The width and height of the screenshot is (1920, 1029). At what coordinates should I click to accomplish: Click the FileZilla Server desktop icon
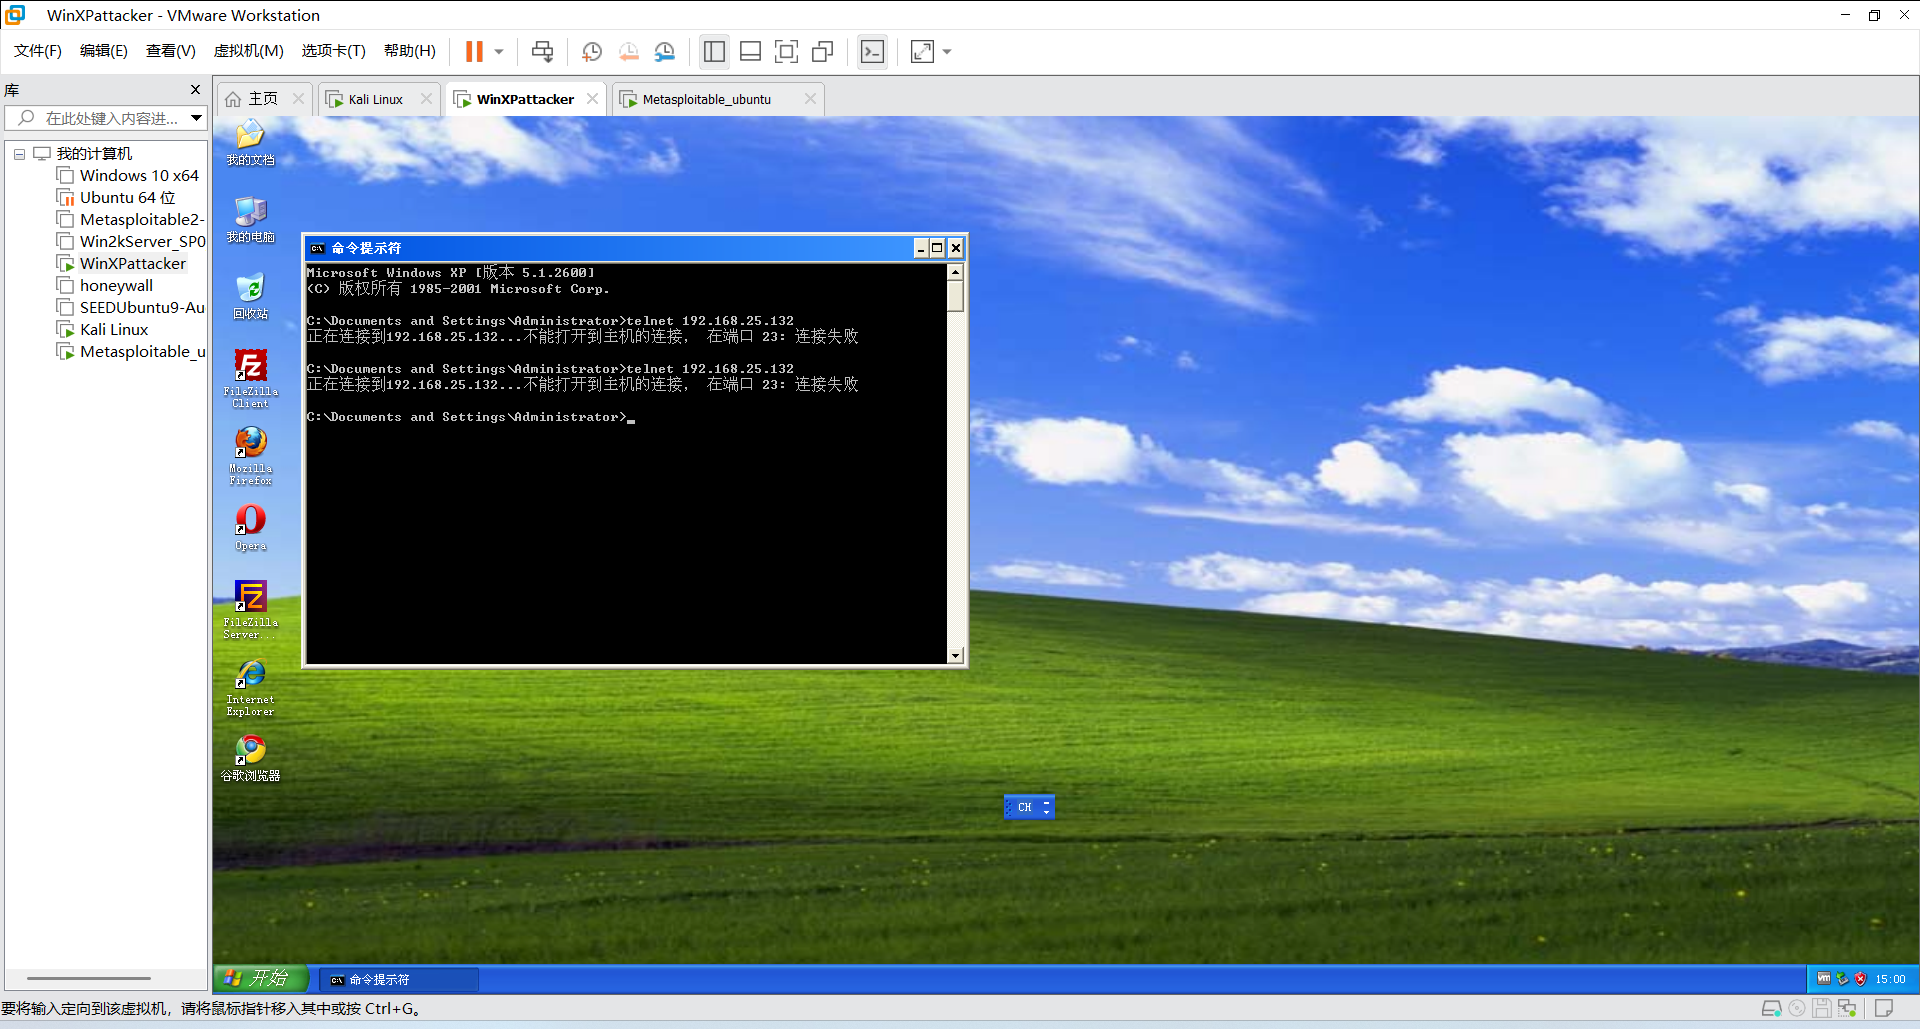(250, 610)
